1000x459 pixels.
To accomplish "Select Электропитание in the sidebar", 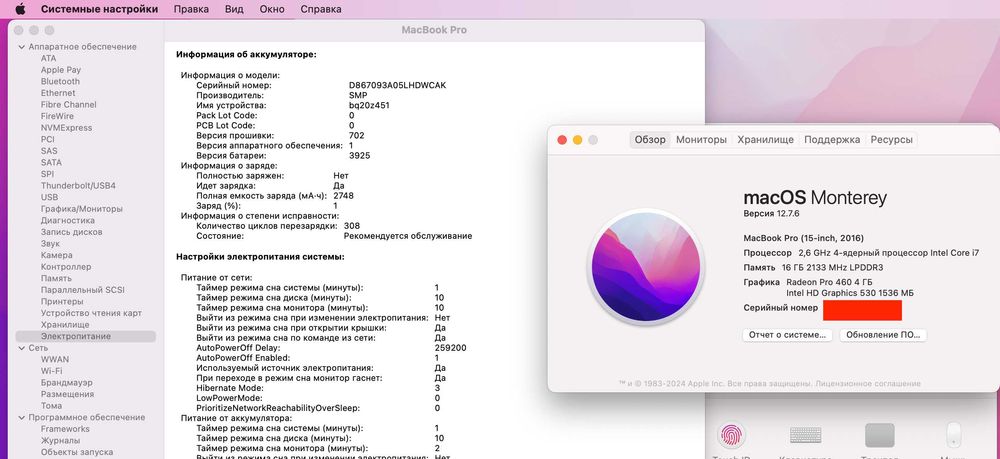I will tap(85, 336).
